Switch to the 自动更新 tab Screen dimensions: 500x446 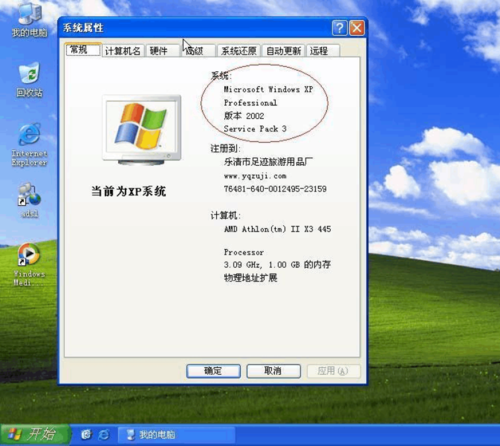click(283, 51)
